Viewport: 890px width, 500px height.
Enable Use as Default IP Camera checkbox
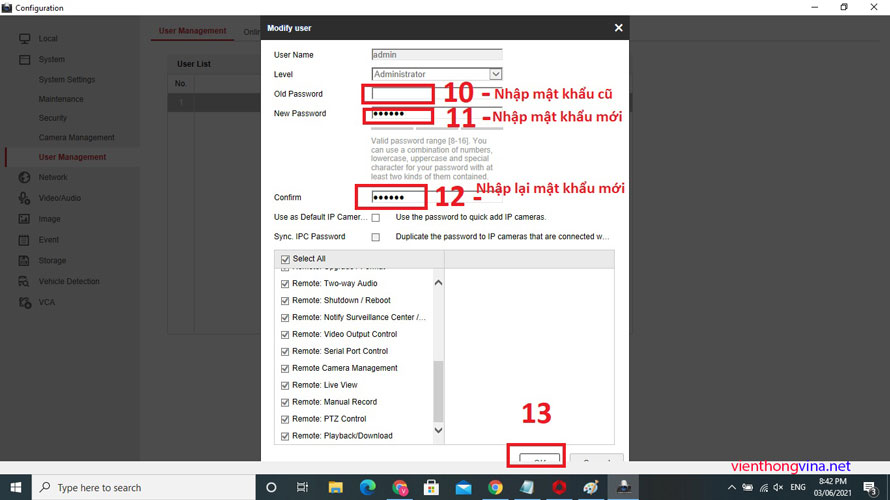(x=376, y=217)
